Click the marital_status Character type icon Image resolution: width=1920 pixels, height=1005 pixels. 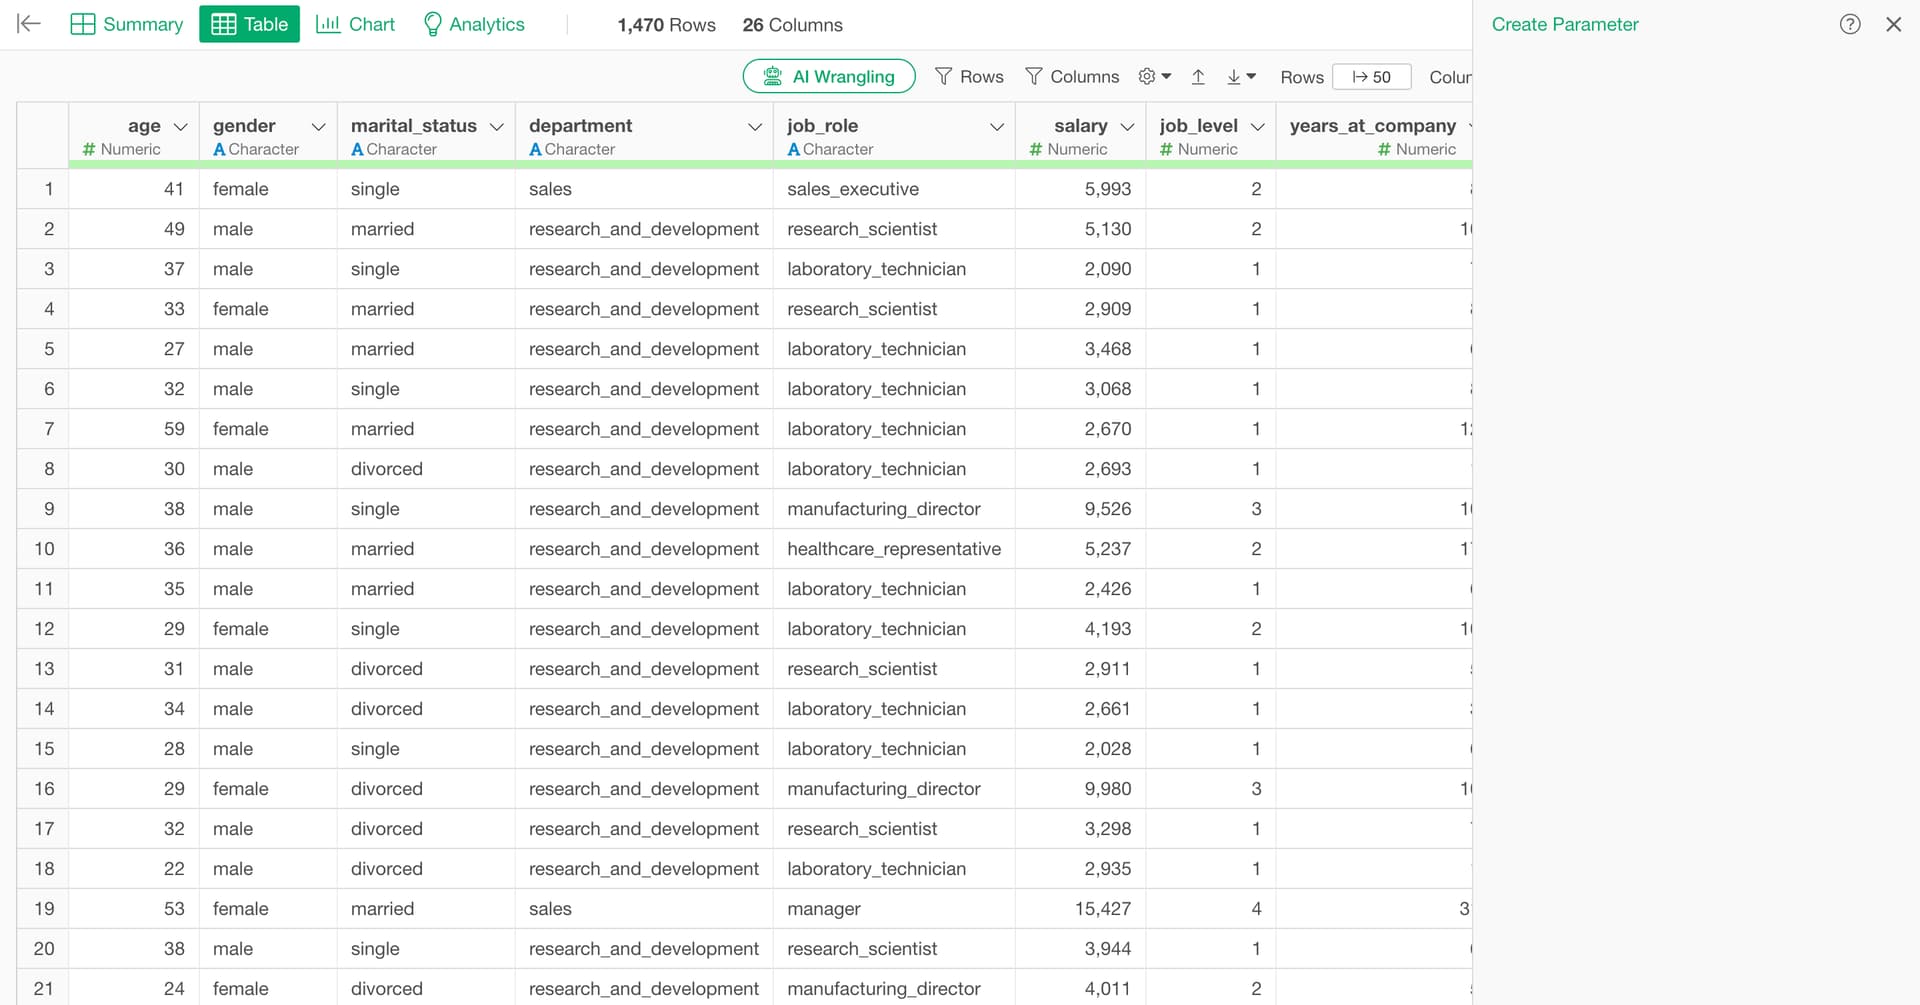pos(357,149)
